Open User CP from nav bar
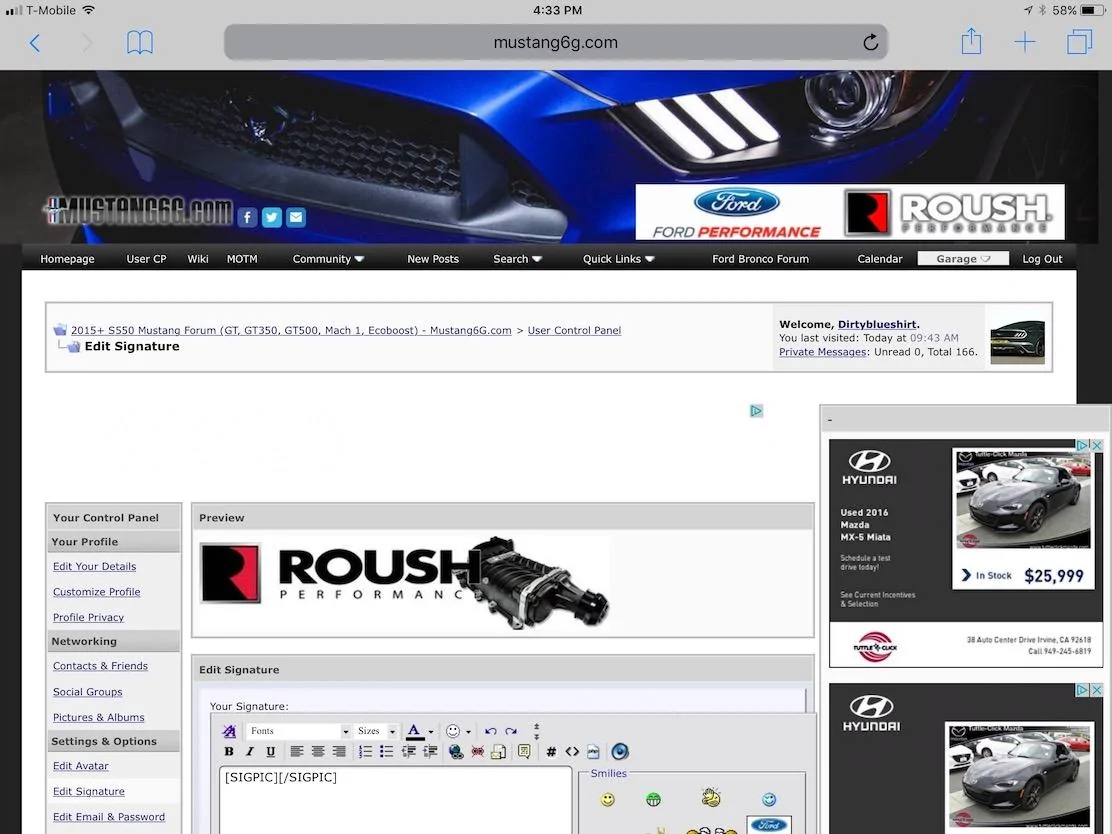Viewport: 1112px width, 834px height. (x=146, y=259)
